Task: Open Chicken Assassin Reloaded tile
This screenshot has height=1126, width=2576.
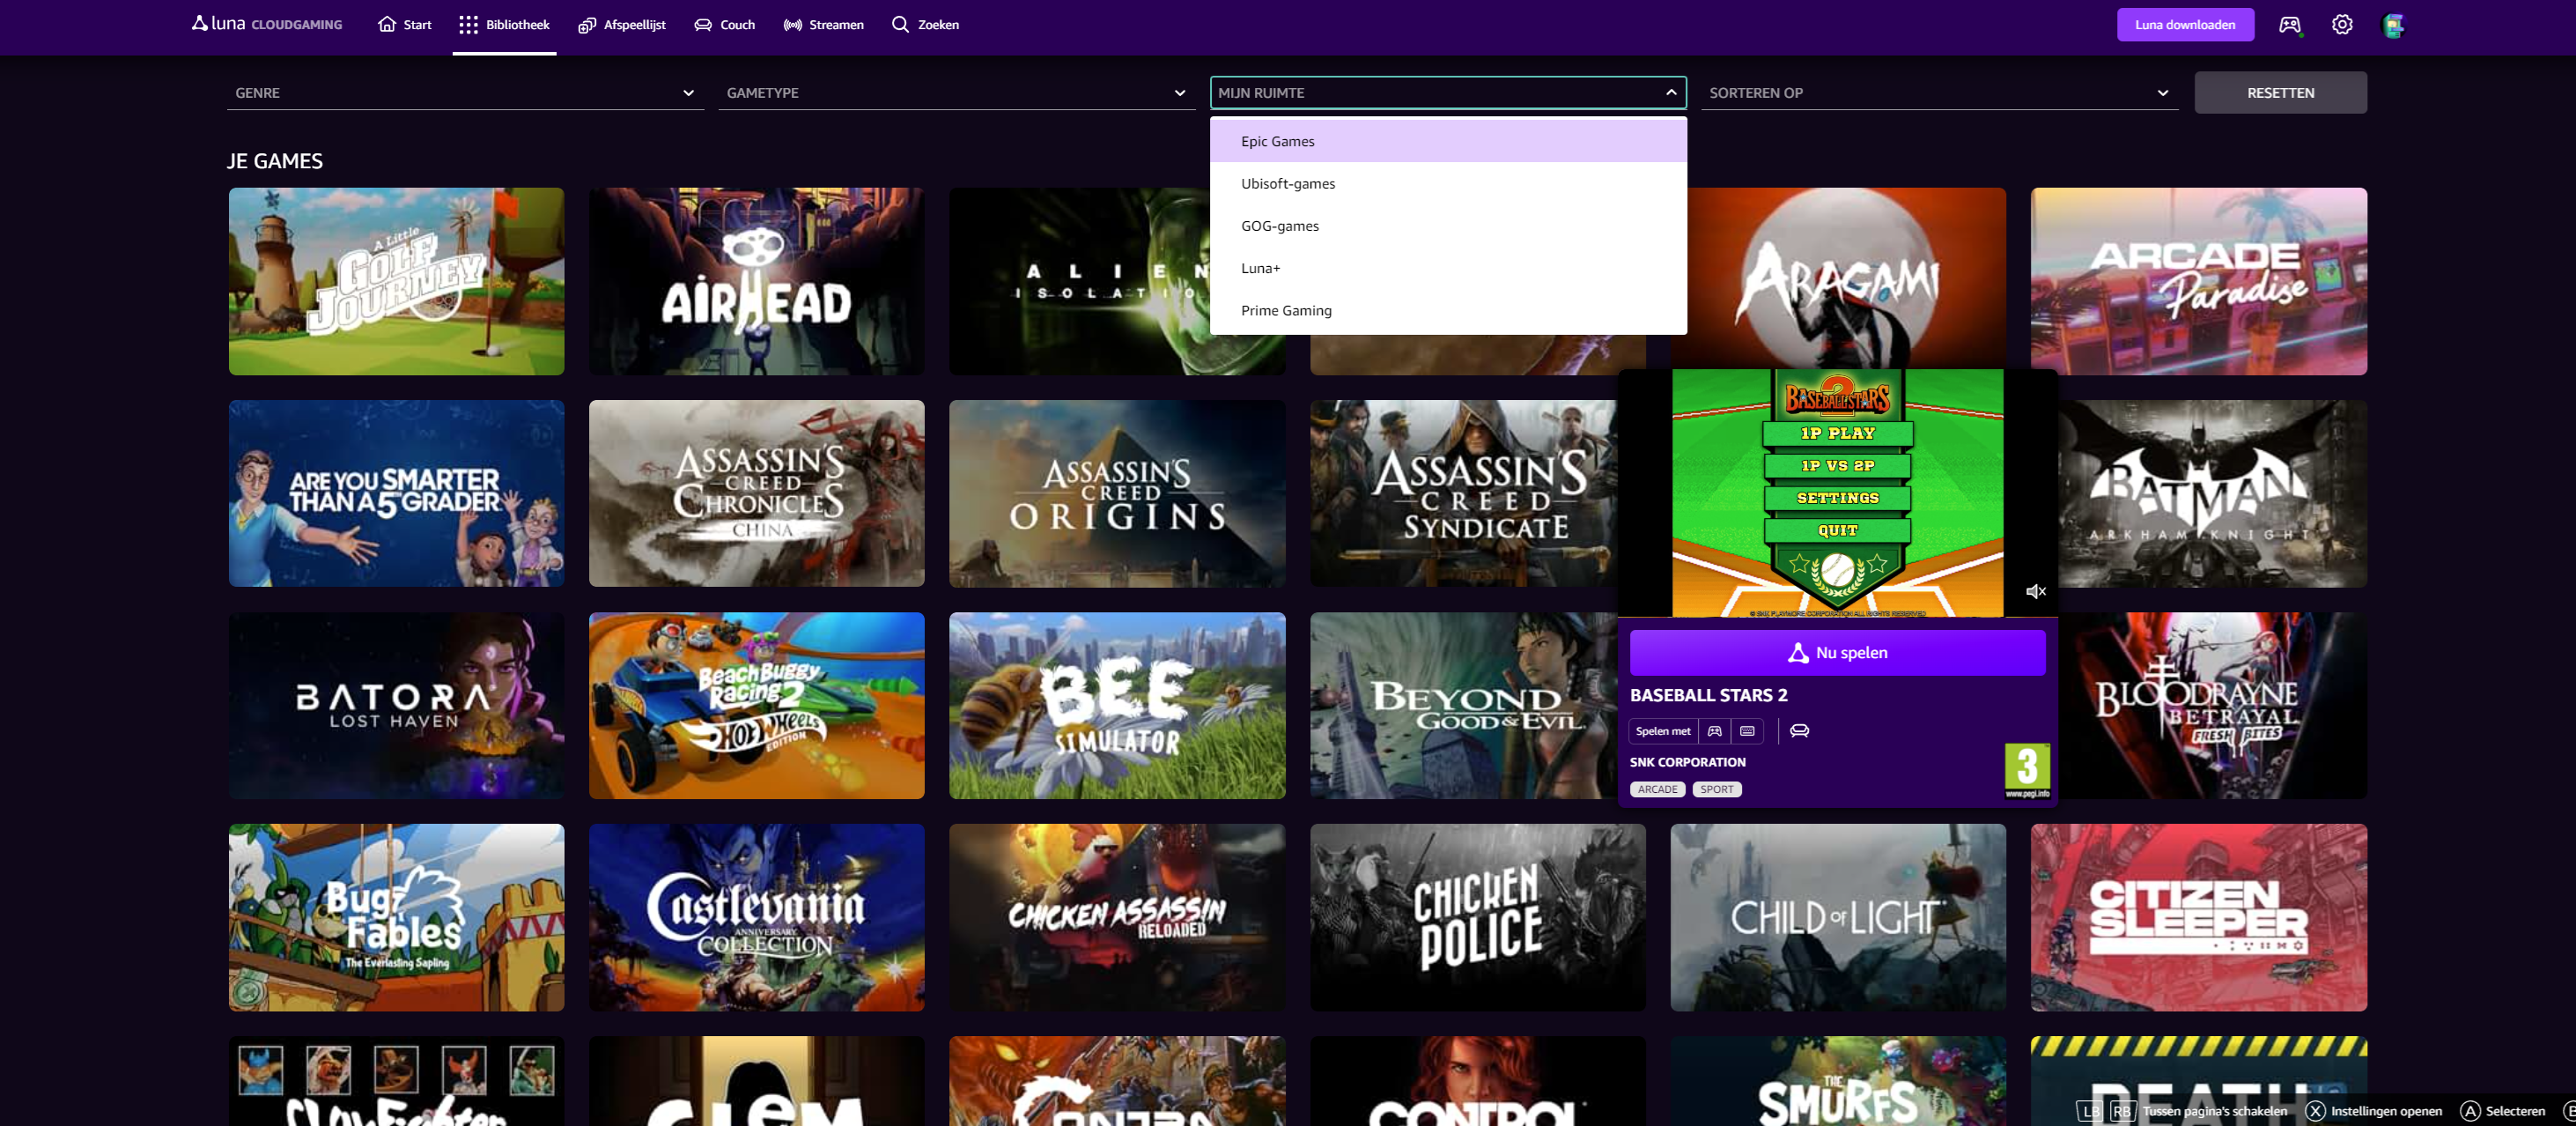Action: [x=1117, y=917]
